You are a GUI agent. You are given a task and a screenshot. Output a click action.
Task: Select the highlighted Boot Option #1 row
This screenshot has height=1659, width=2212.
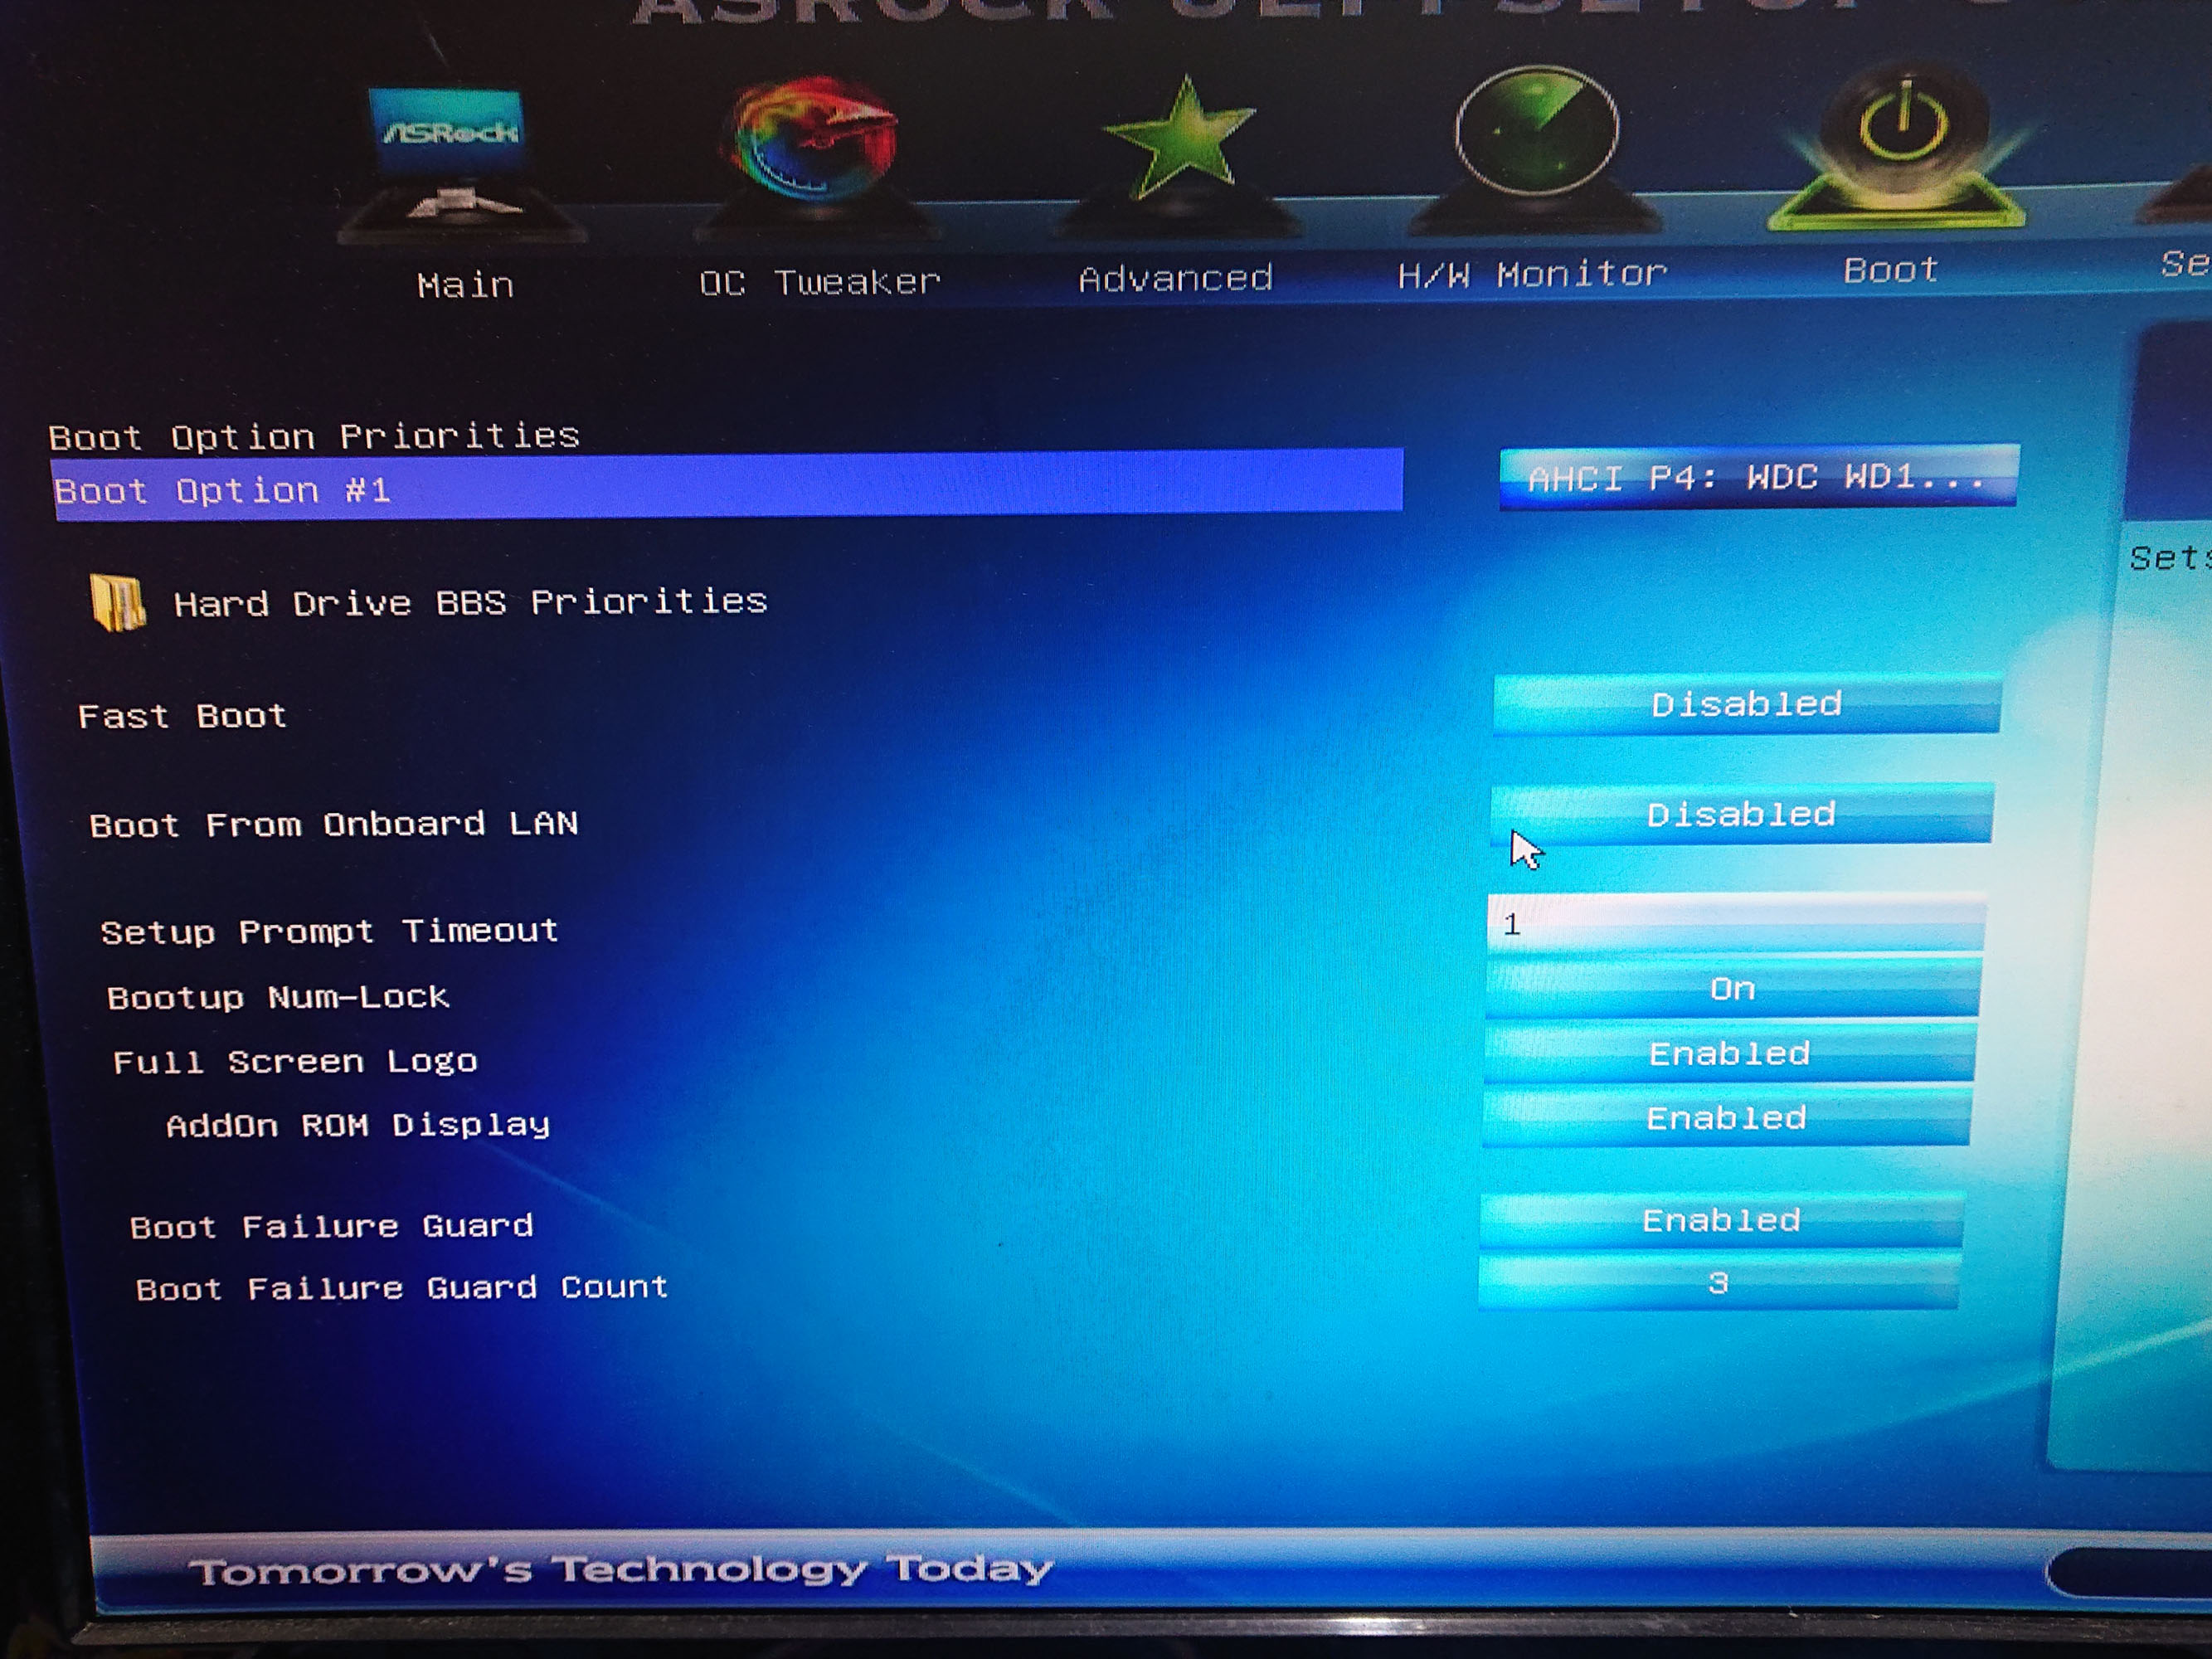[x=727, y=486]
